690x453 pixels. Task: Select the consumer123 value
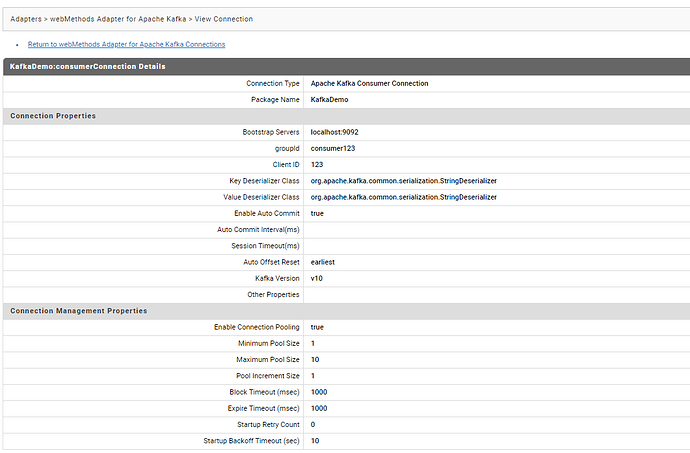(333, 148)
